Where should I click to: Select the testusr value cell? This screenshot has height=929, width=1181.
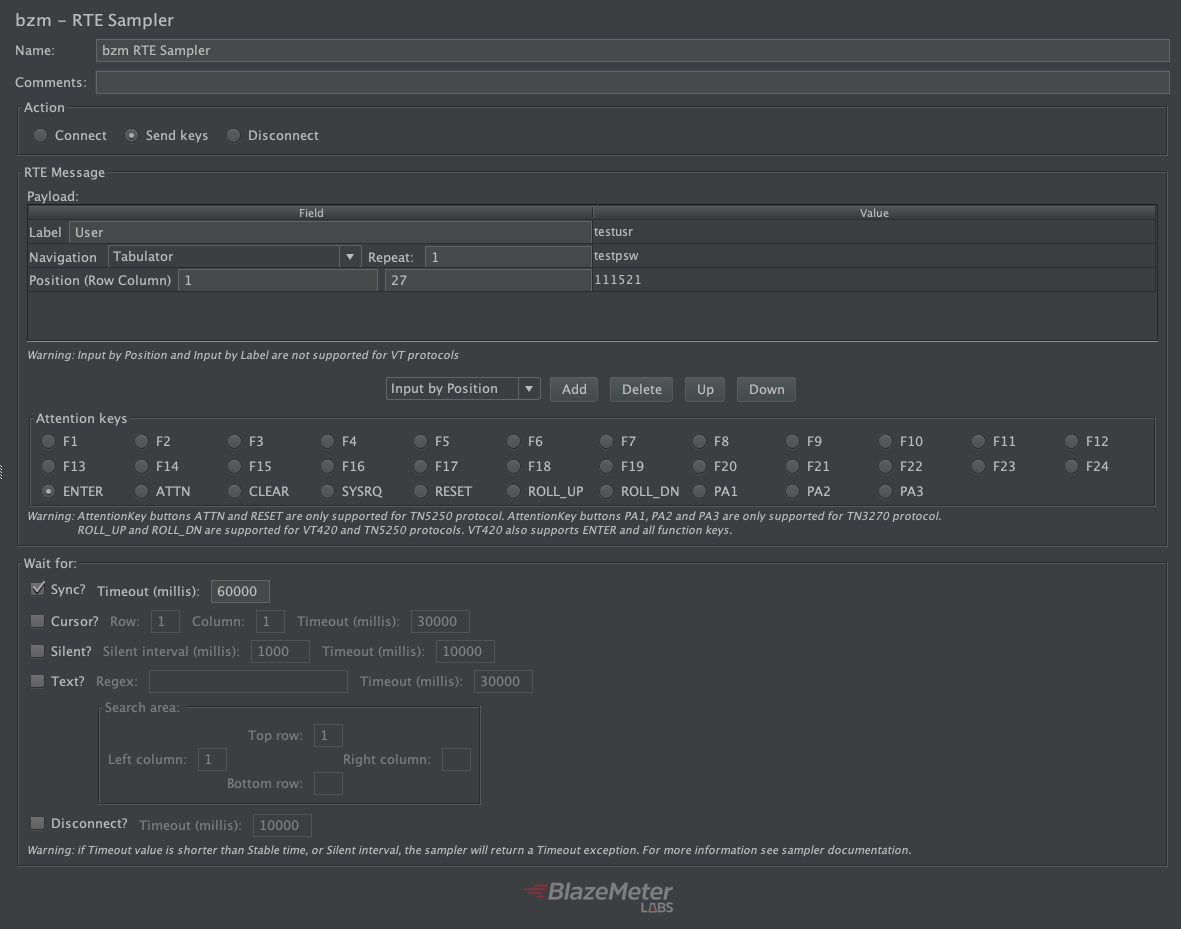point(874,232)
